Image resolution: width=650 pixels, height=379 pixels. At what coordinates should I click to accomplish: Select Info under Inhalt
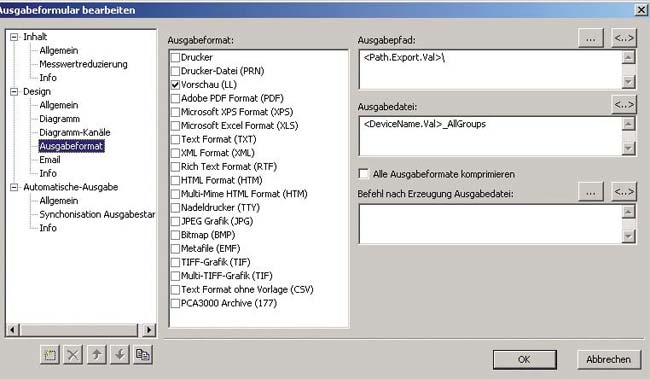click(48, 78)
